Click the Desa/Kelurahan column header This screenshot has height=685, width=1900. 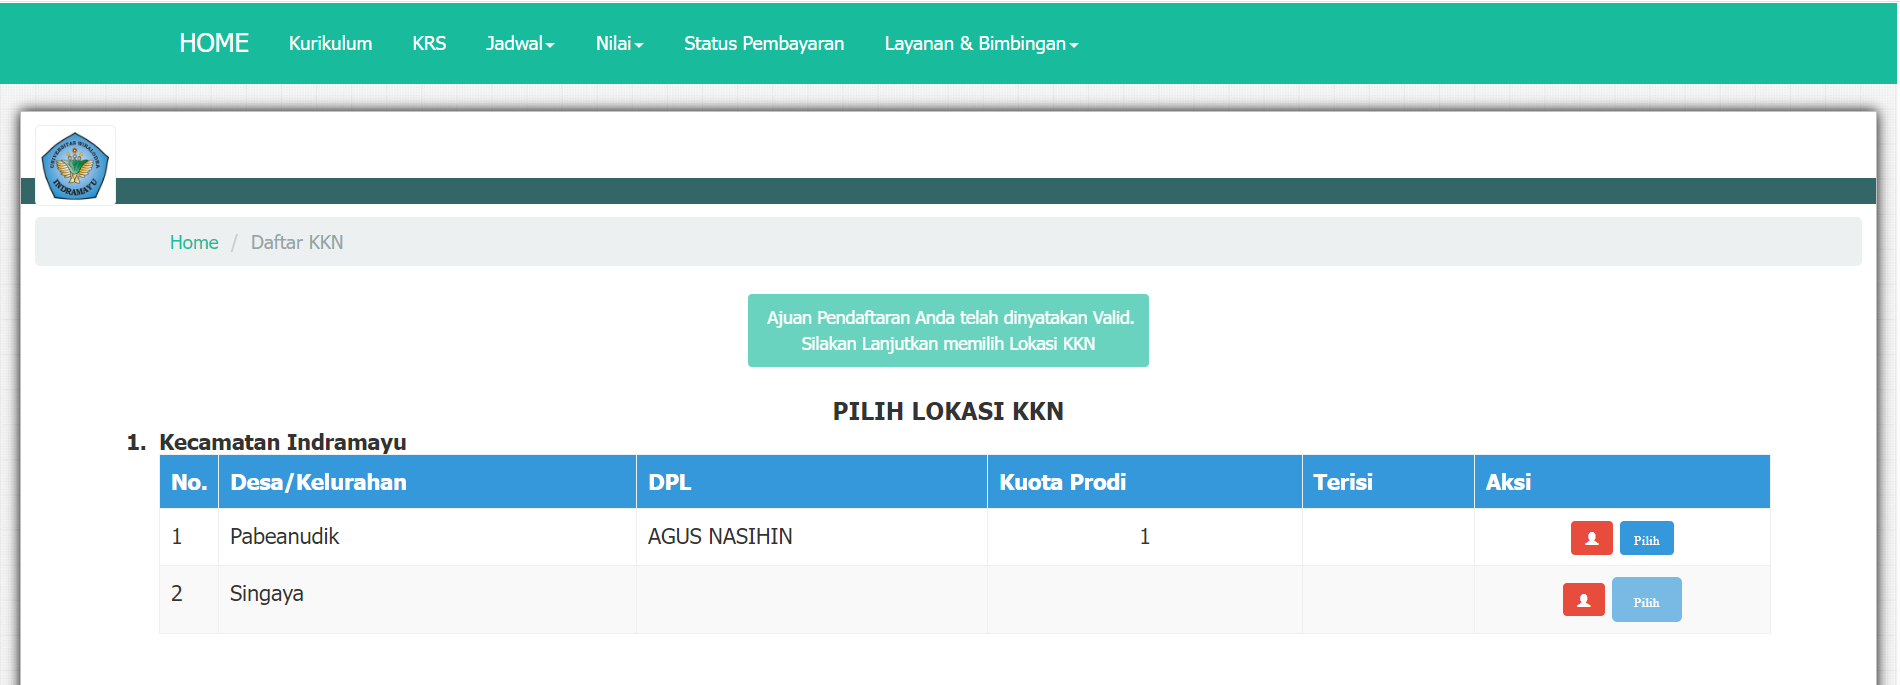point(318,482)
